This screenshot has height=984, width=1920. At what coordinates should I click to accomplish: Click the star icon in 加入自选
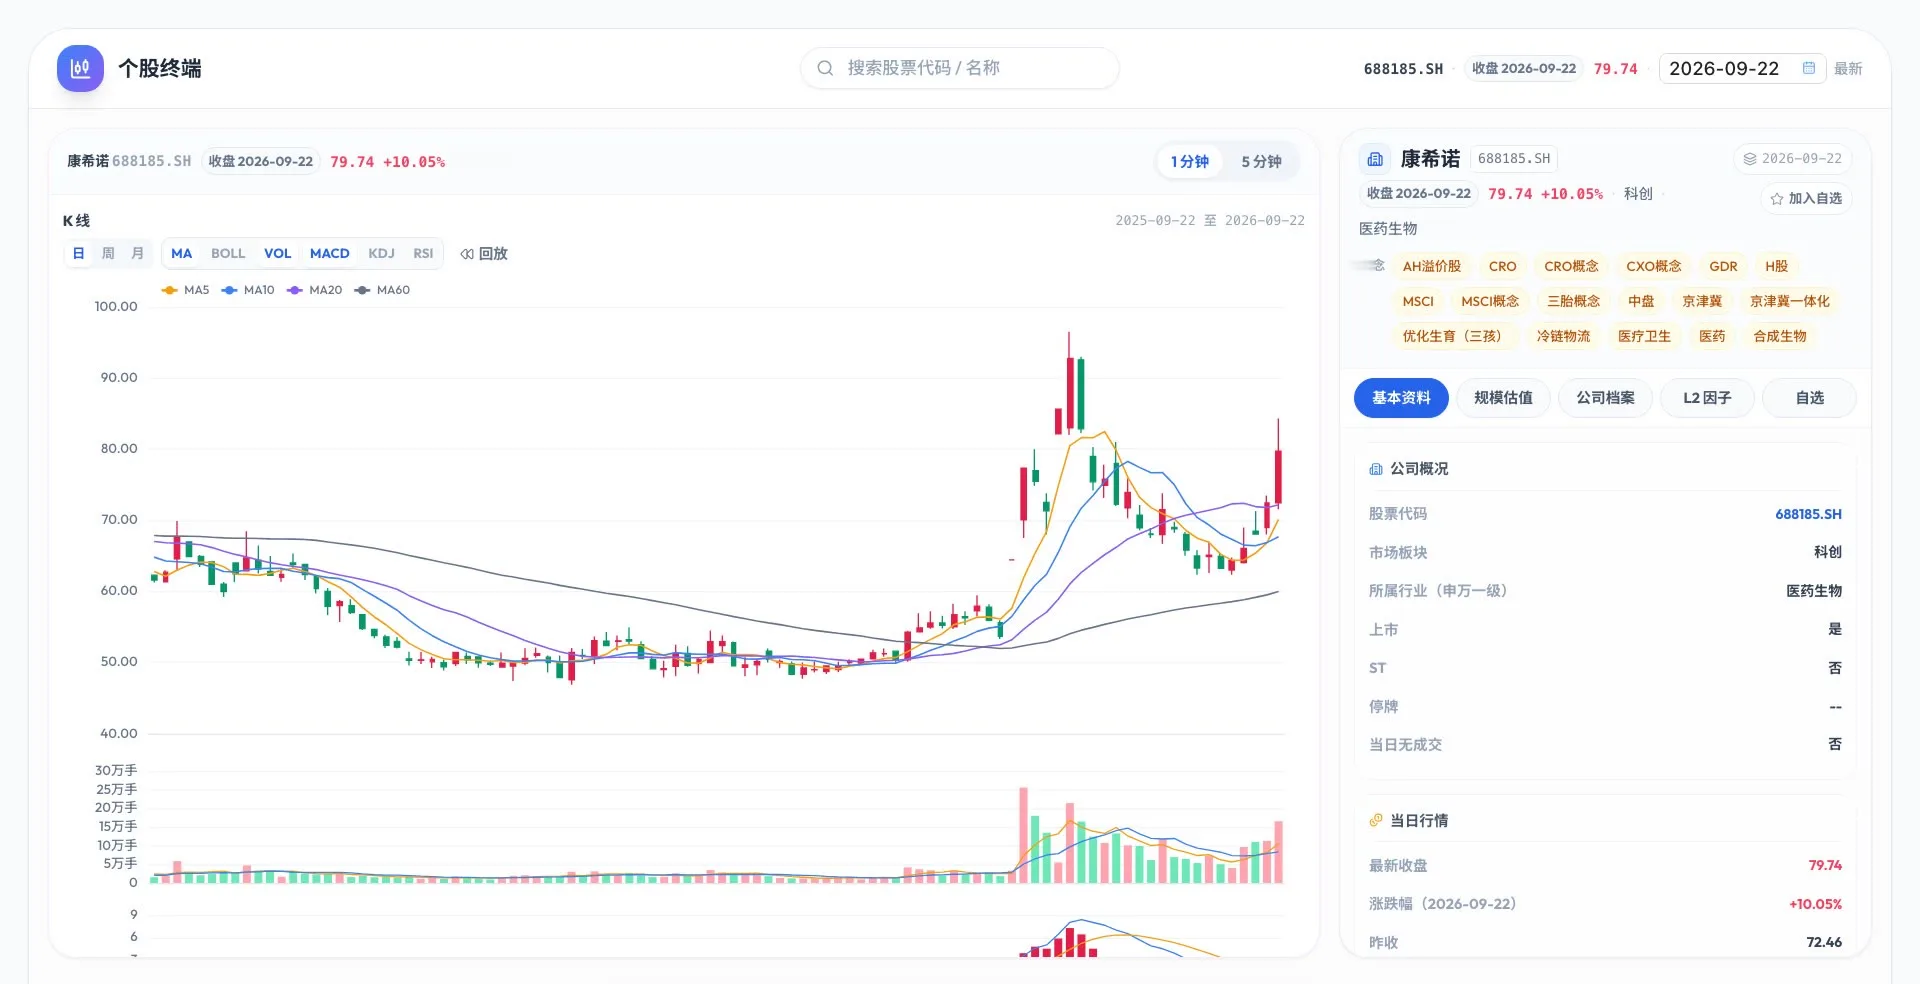[x=1777, y=199]
